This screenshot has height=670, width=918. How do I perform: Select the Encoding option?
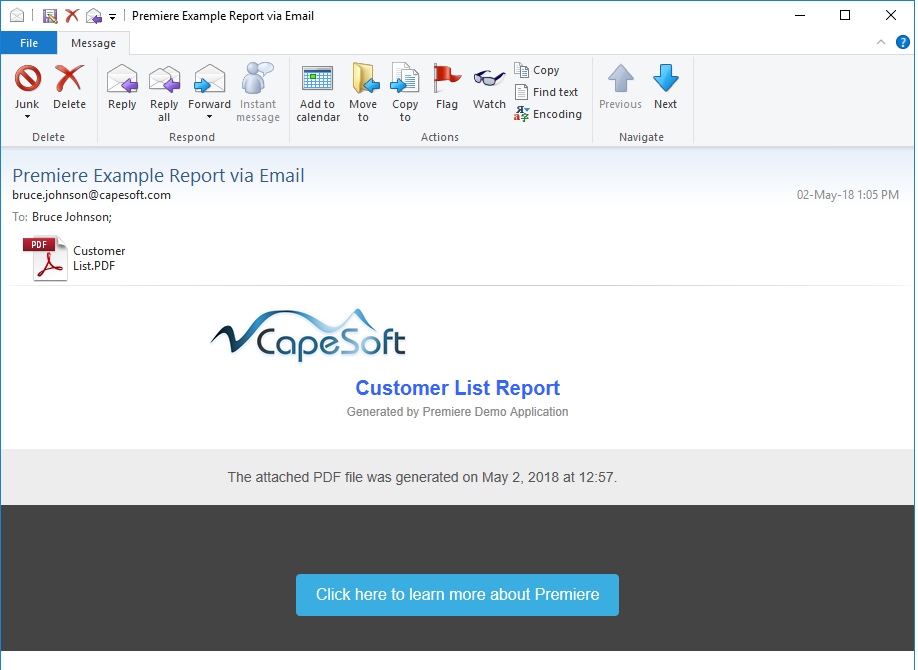(x=548, y=114)
